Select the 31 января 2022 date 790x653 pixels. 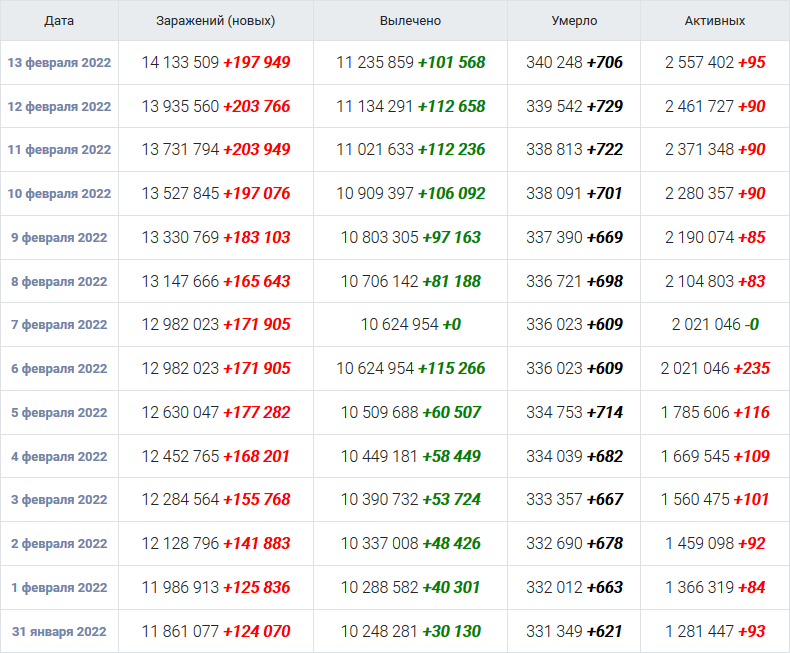click(x=59, y=632)
